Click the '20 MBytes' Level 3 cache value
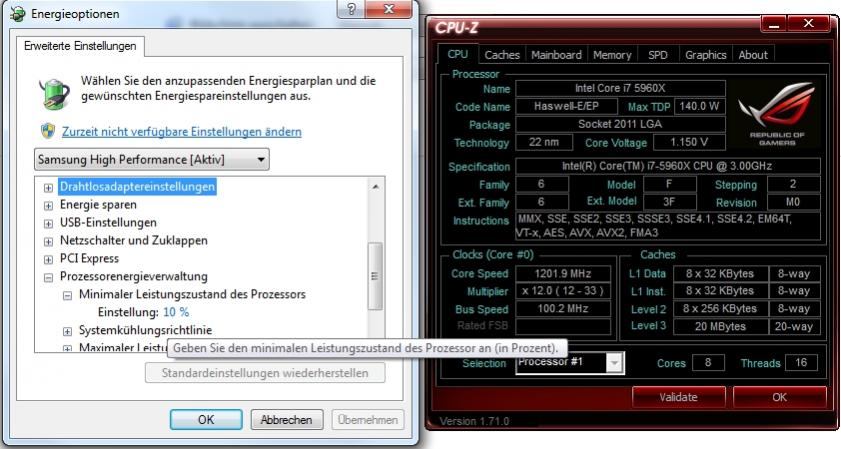 coord(720,326)
